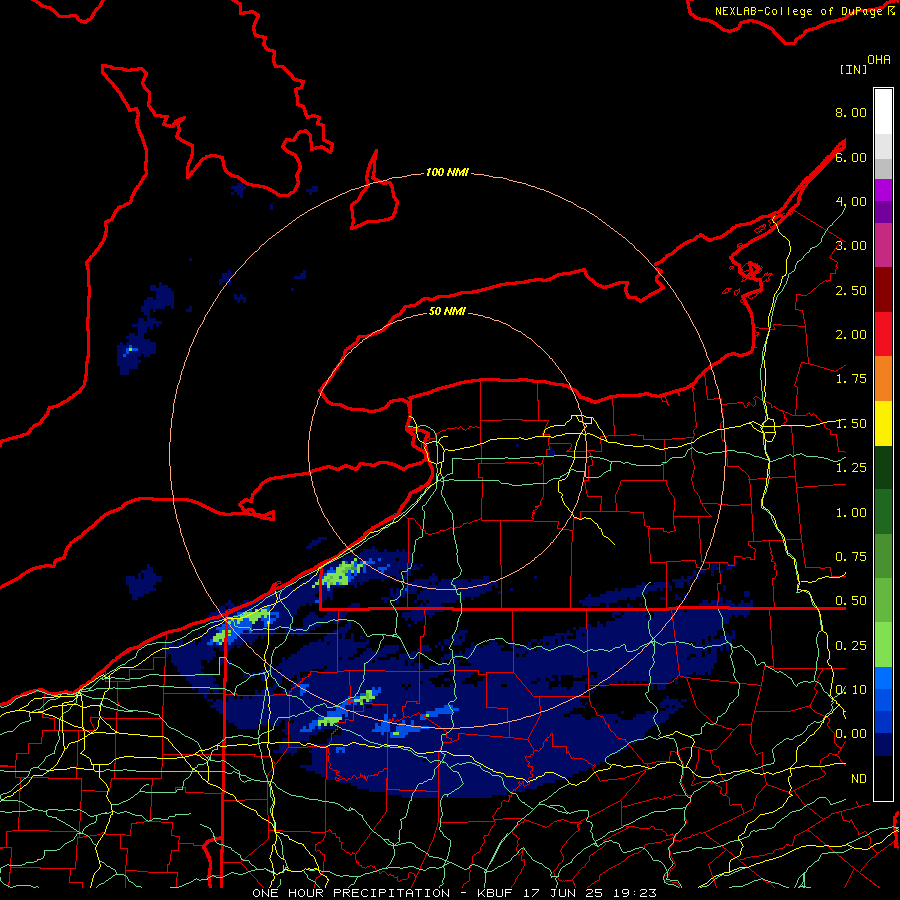
Task: Click the One Hour Precipitation KBUF caption
Action: [x=454, y=893]
